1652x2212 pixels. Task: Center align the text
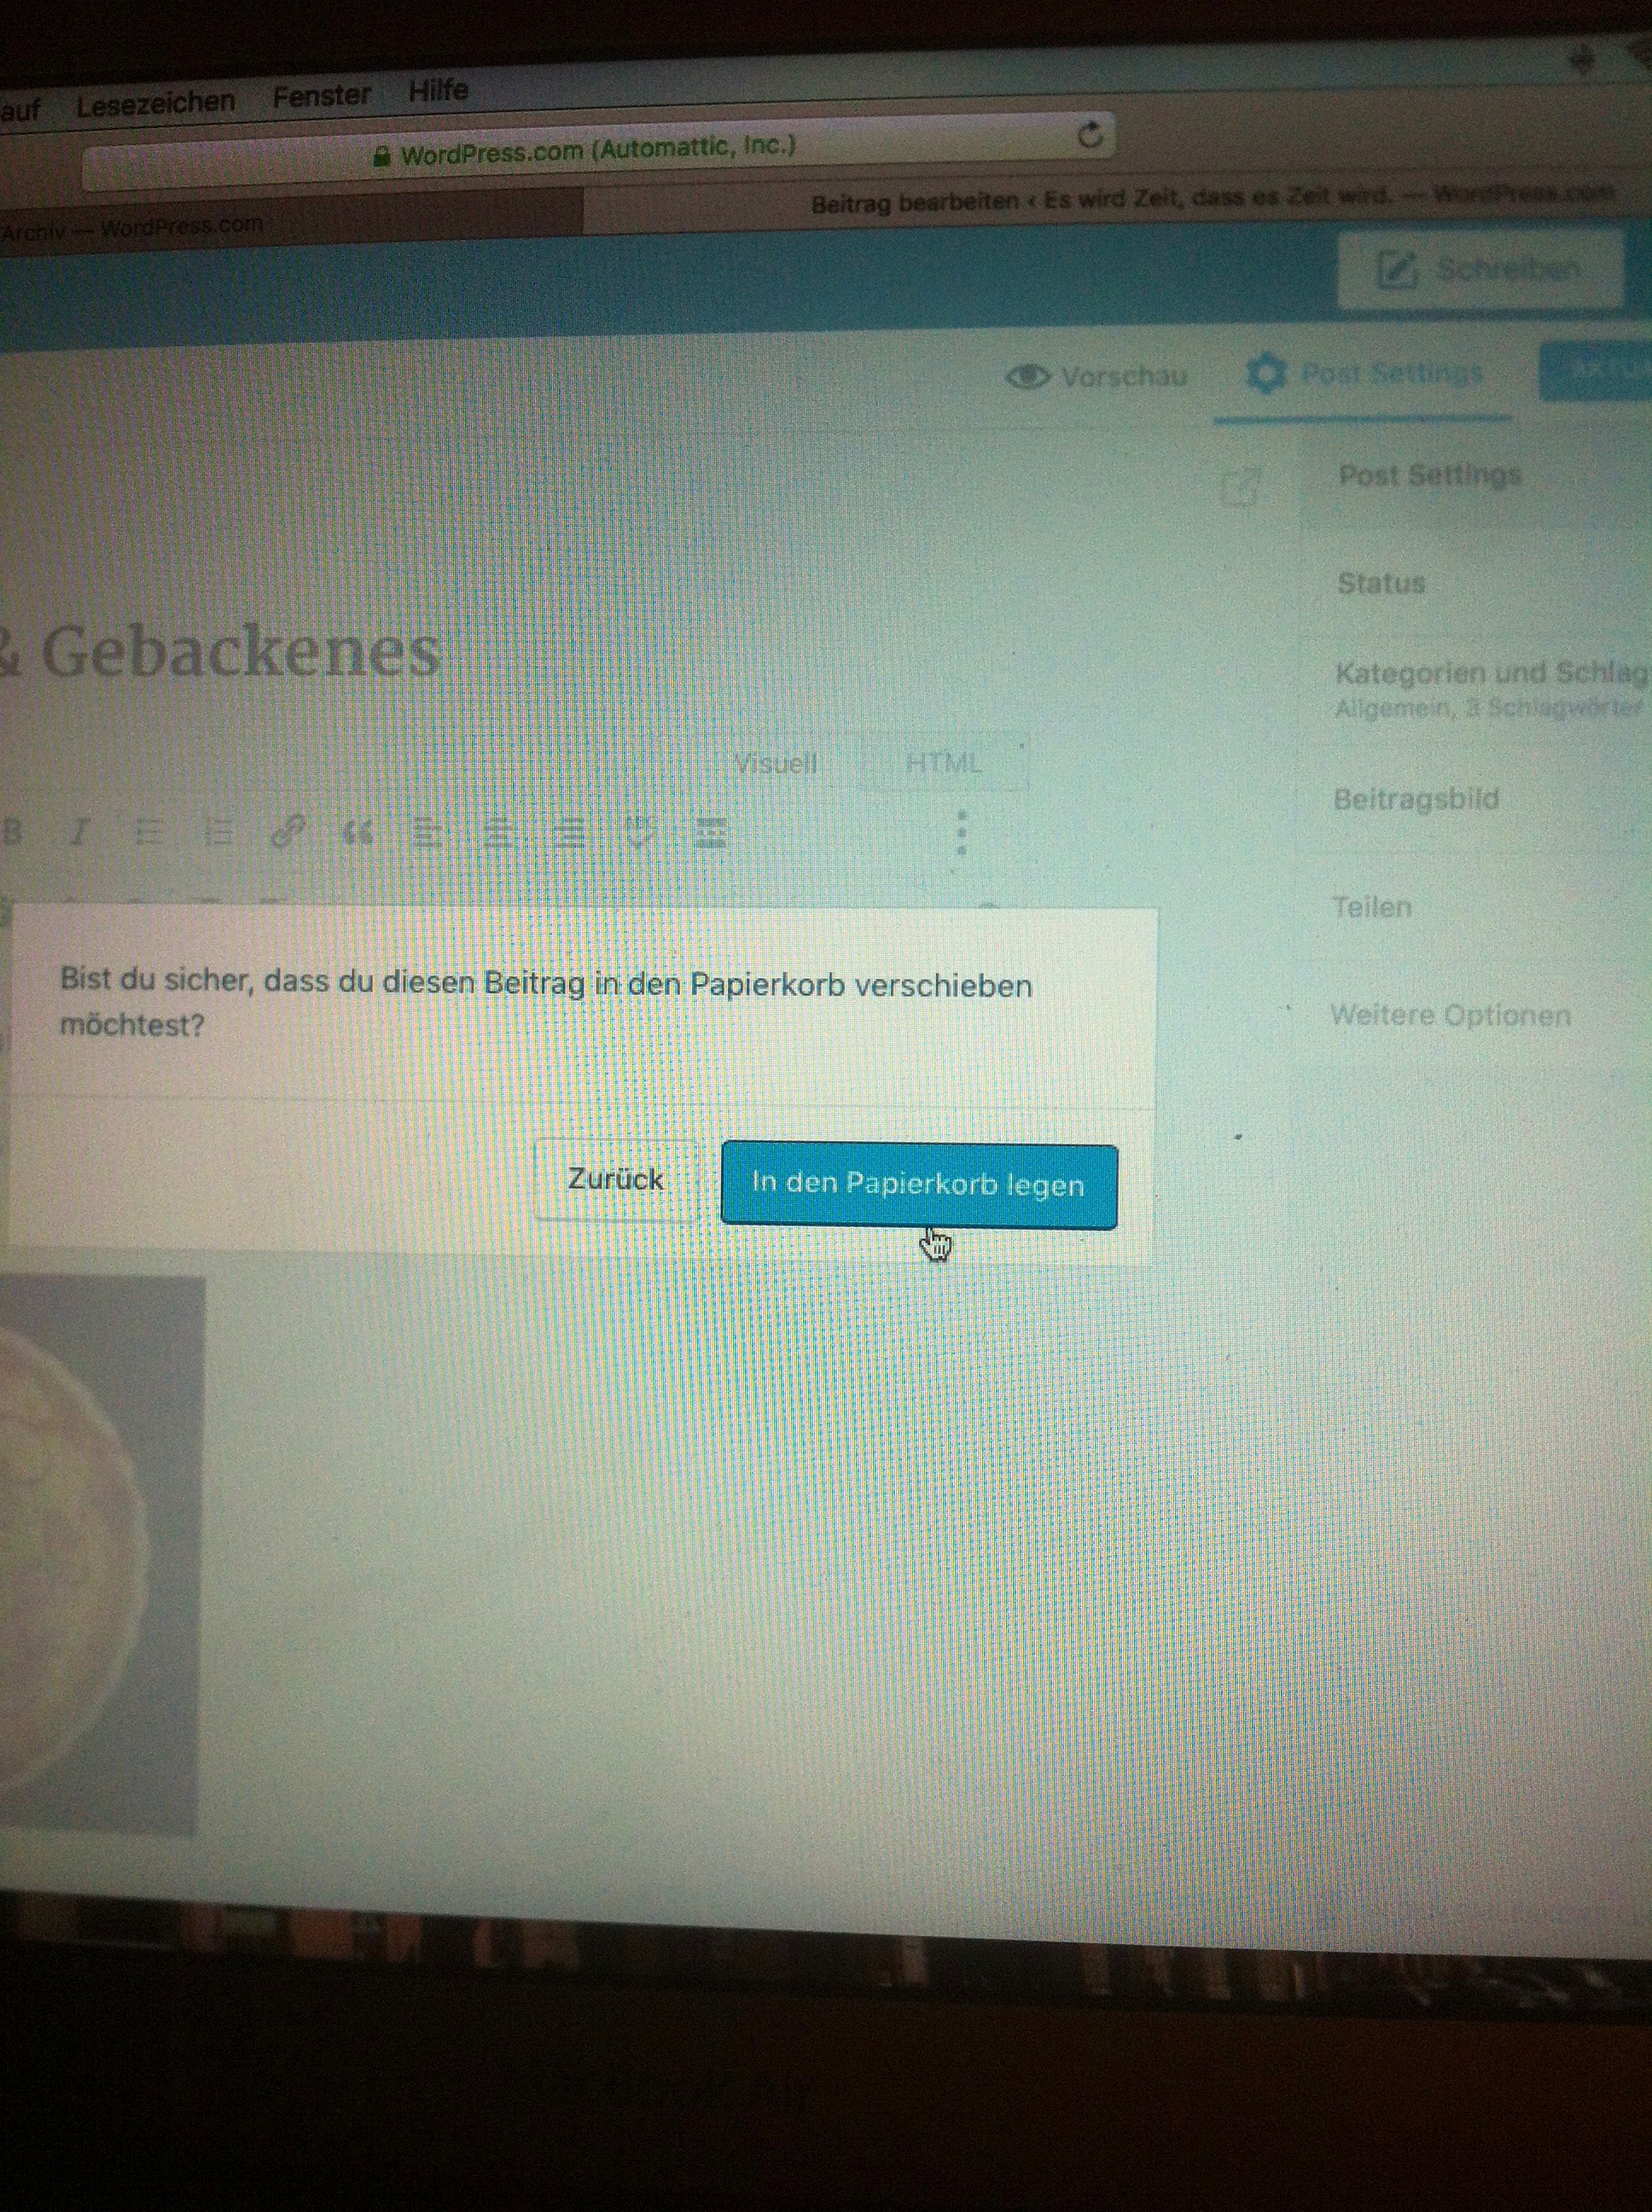click(499, 832)
